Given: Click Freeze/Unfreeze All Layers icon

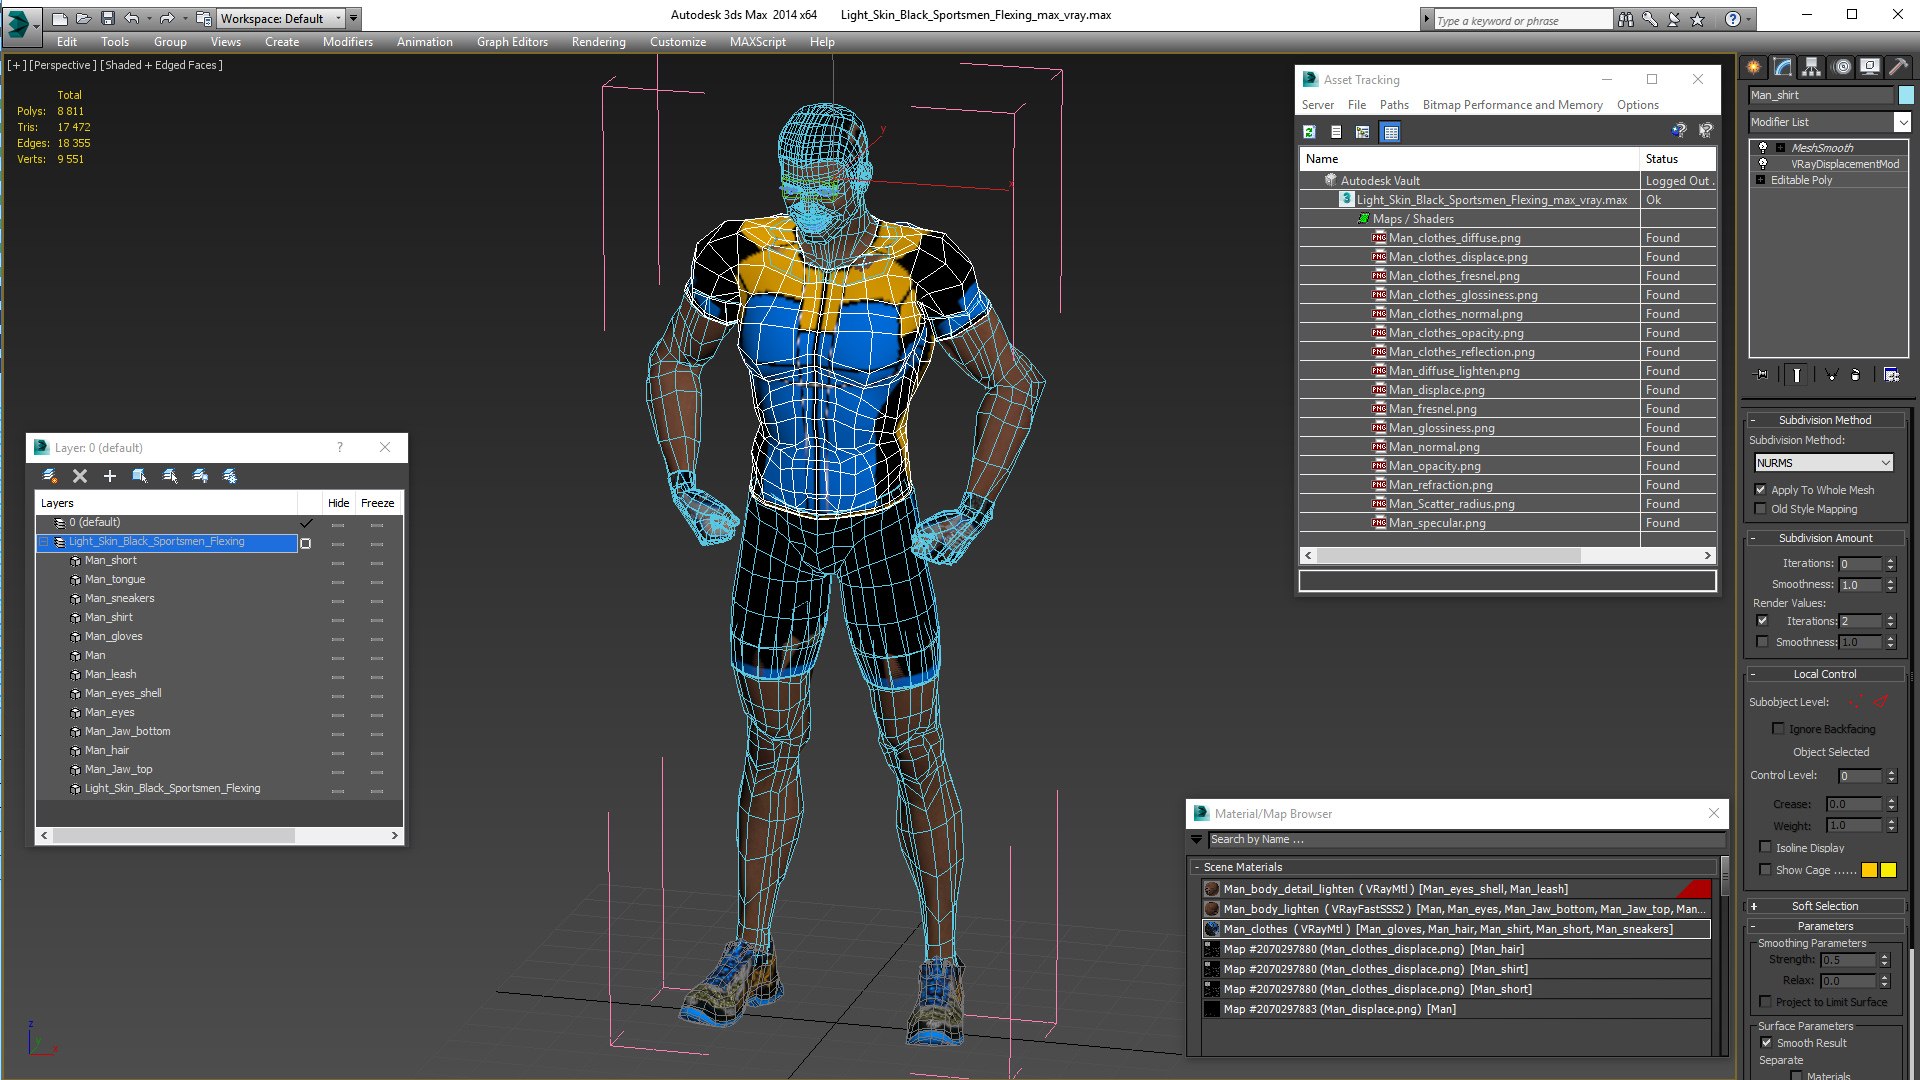Looking at the screenshot, I should (230, 476).
